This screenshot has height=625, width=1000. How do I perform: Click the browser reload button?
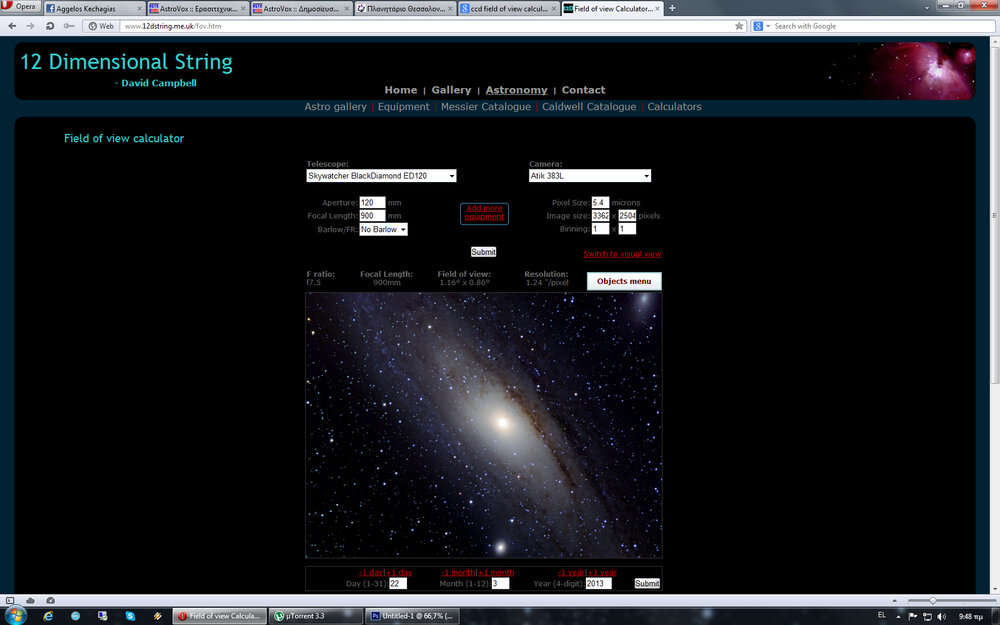tap(49, 26)
